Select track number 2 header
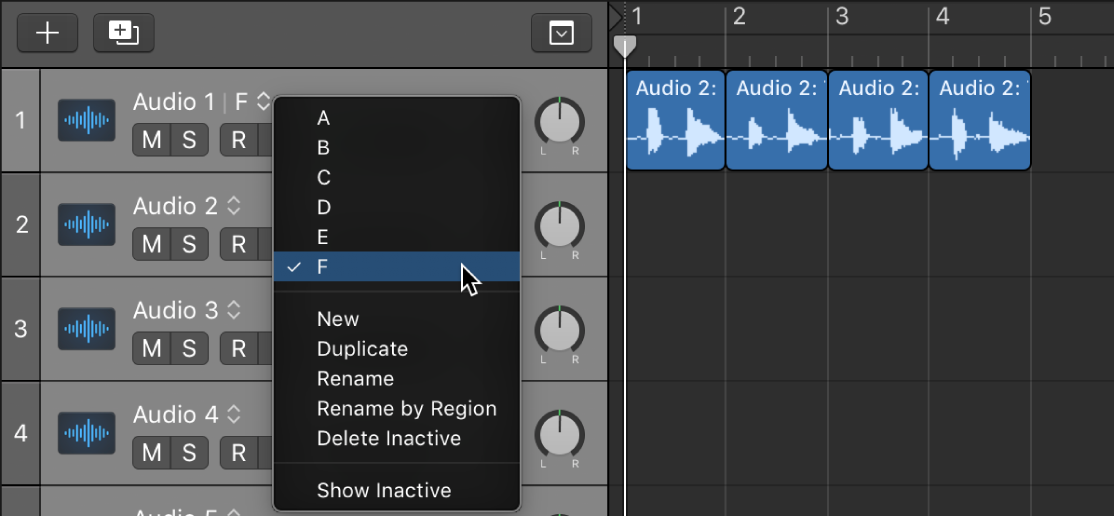The height and width of the screenshot is (516, 1115). (x=21, y=225)
